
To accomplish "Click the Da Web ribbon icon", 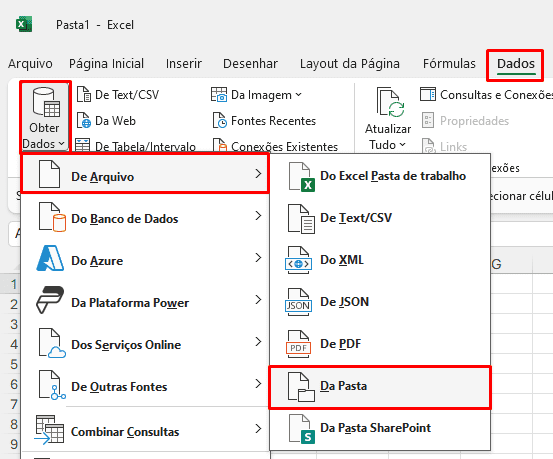I will coord(84,121).
